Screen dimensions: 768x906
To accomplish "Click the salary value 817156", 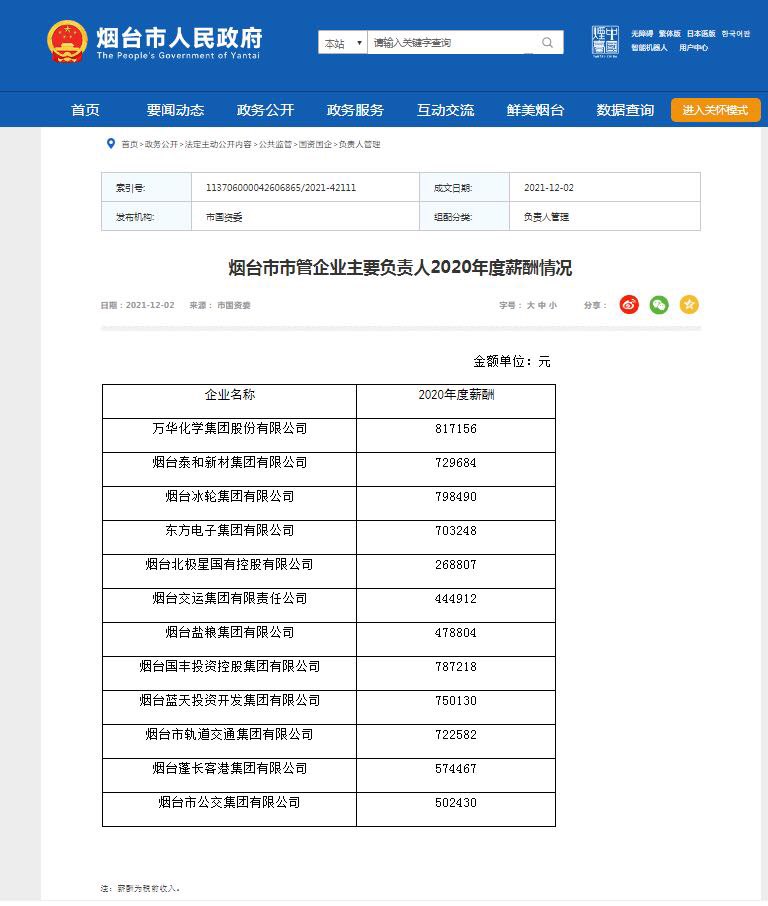I will pos(456,429).
